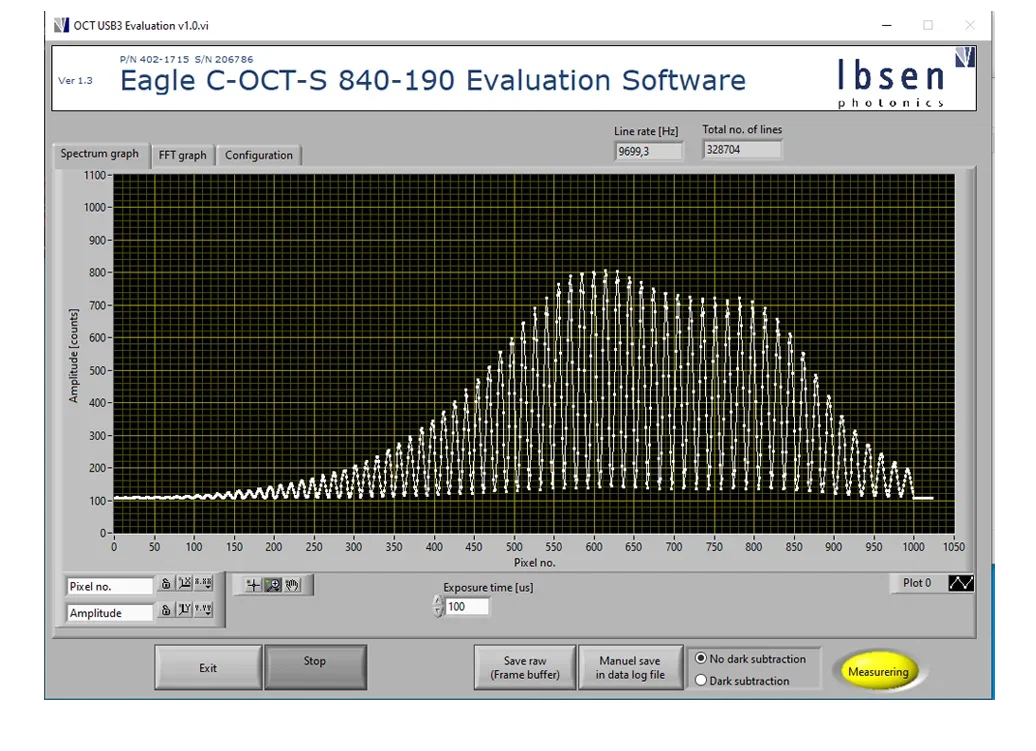Open Y-axis format options dropdown
The height and width of the screenshot is (751, 1036).
click(x=203, y=610)
